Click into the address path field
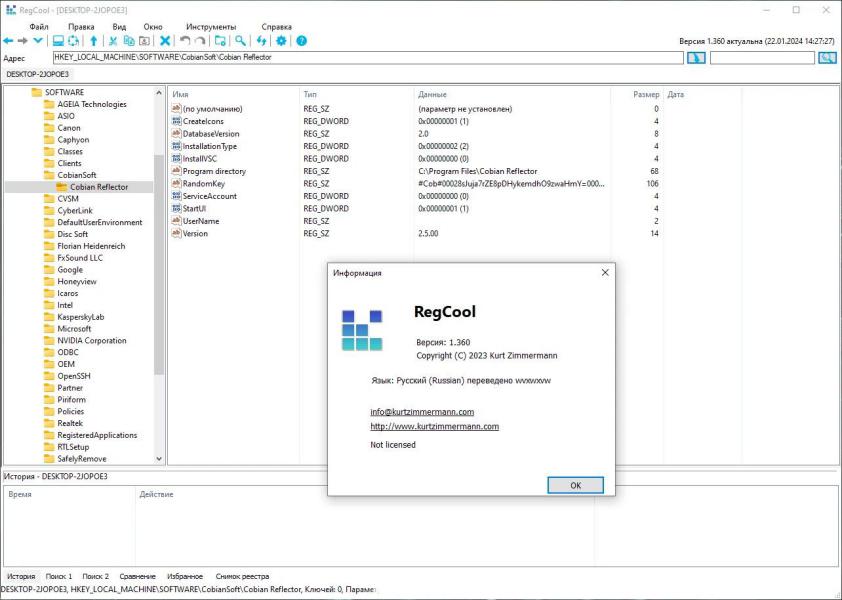Viewport: 842px width, 600px height. click(368, 57)
